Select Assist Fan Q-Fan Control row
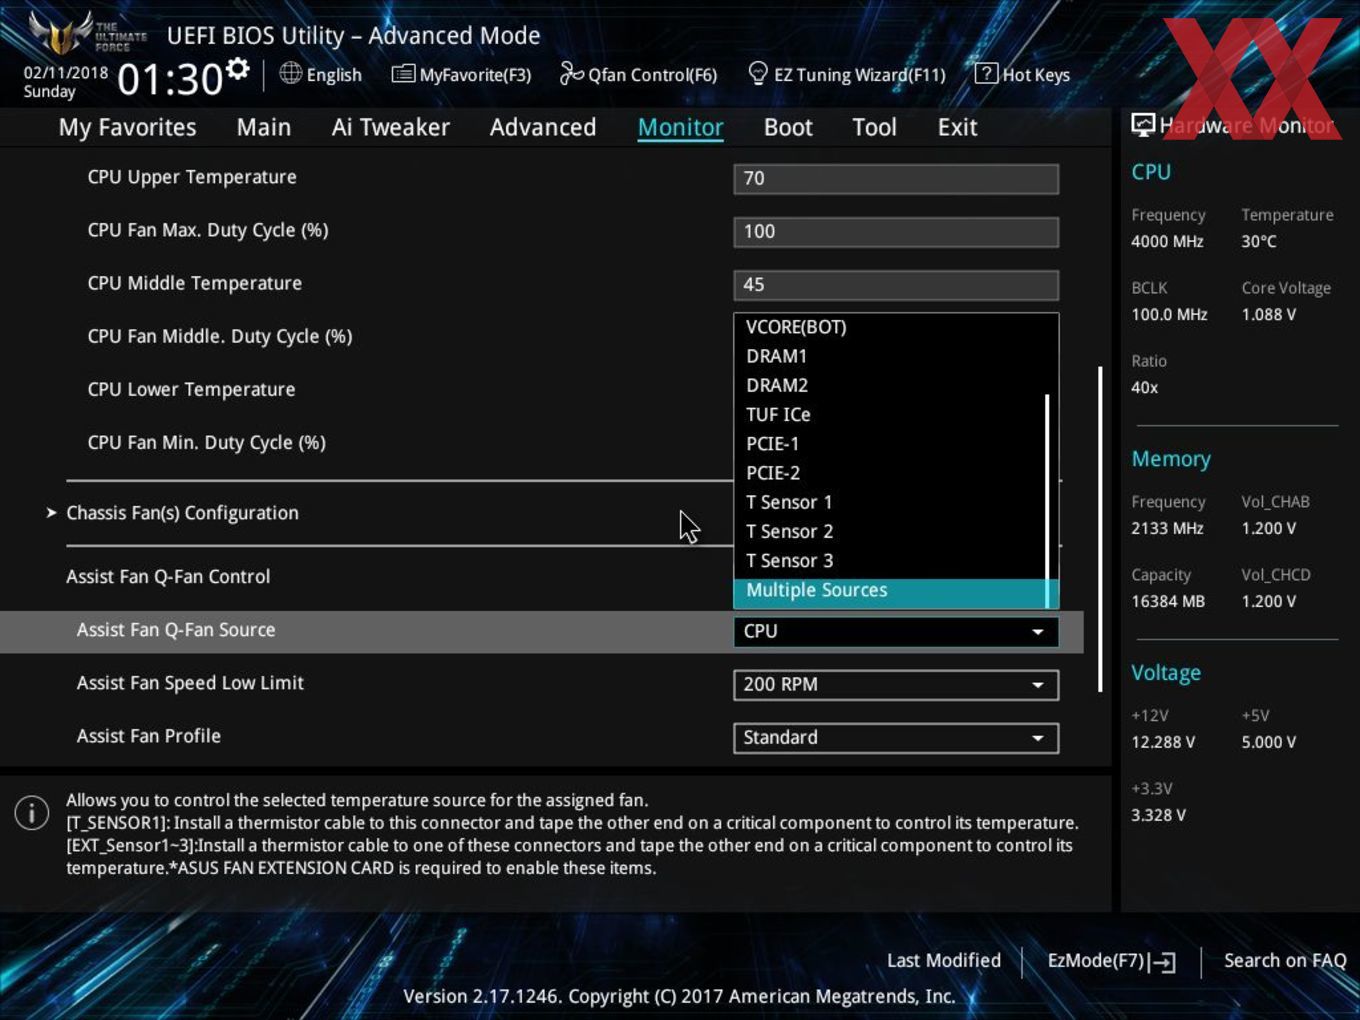 point(168,577)
